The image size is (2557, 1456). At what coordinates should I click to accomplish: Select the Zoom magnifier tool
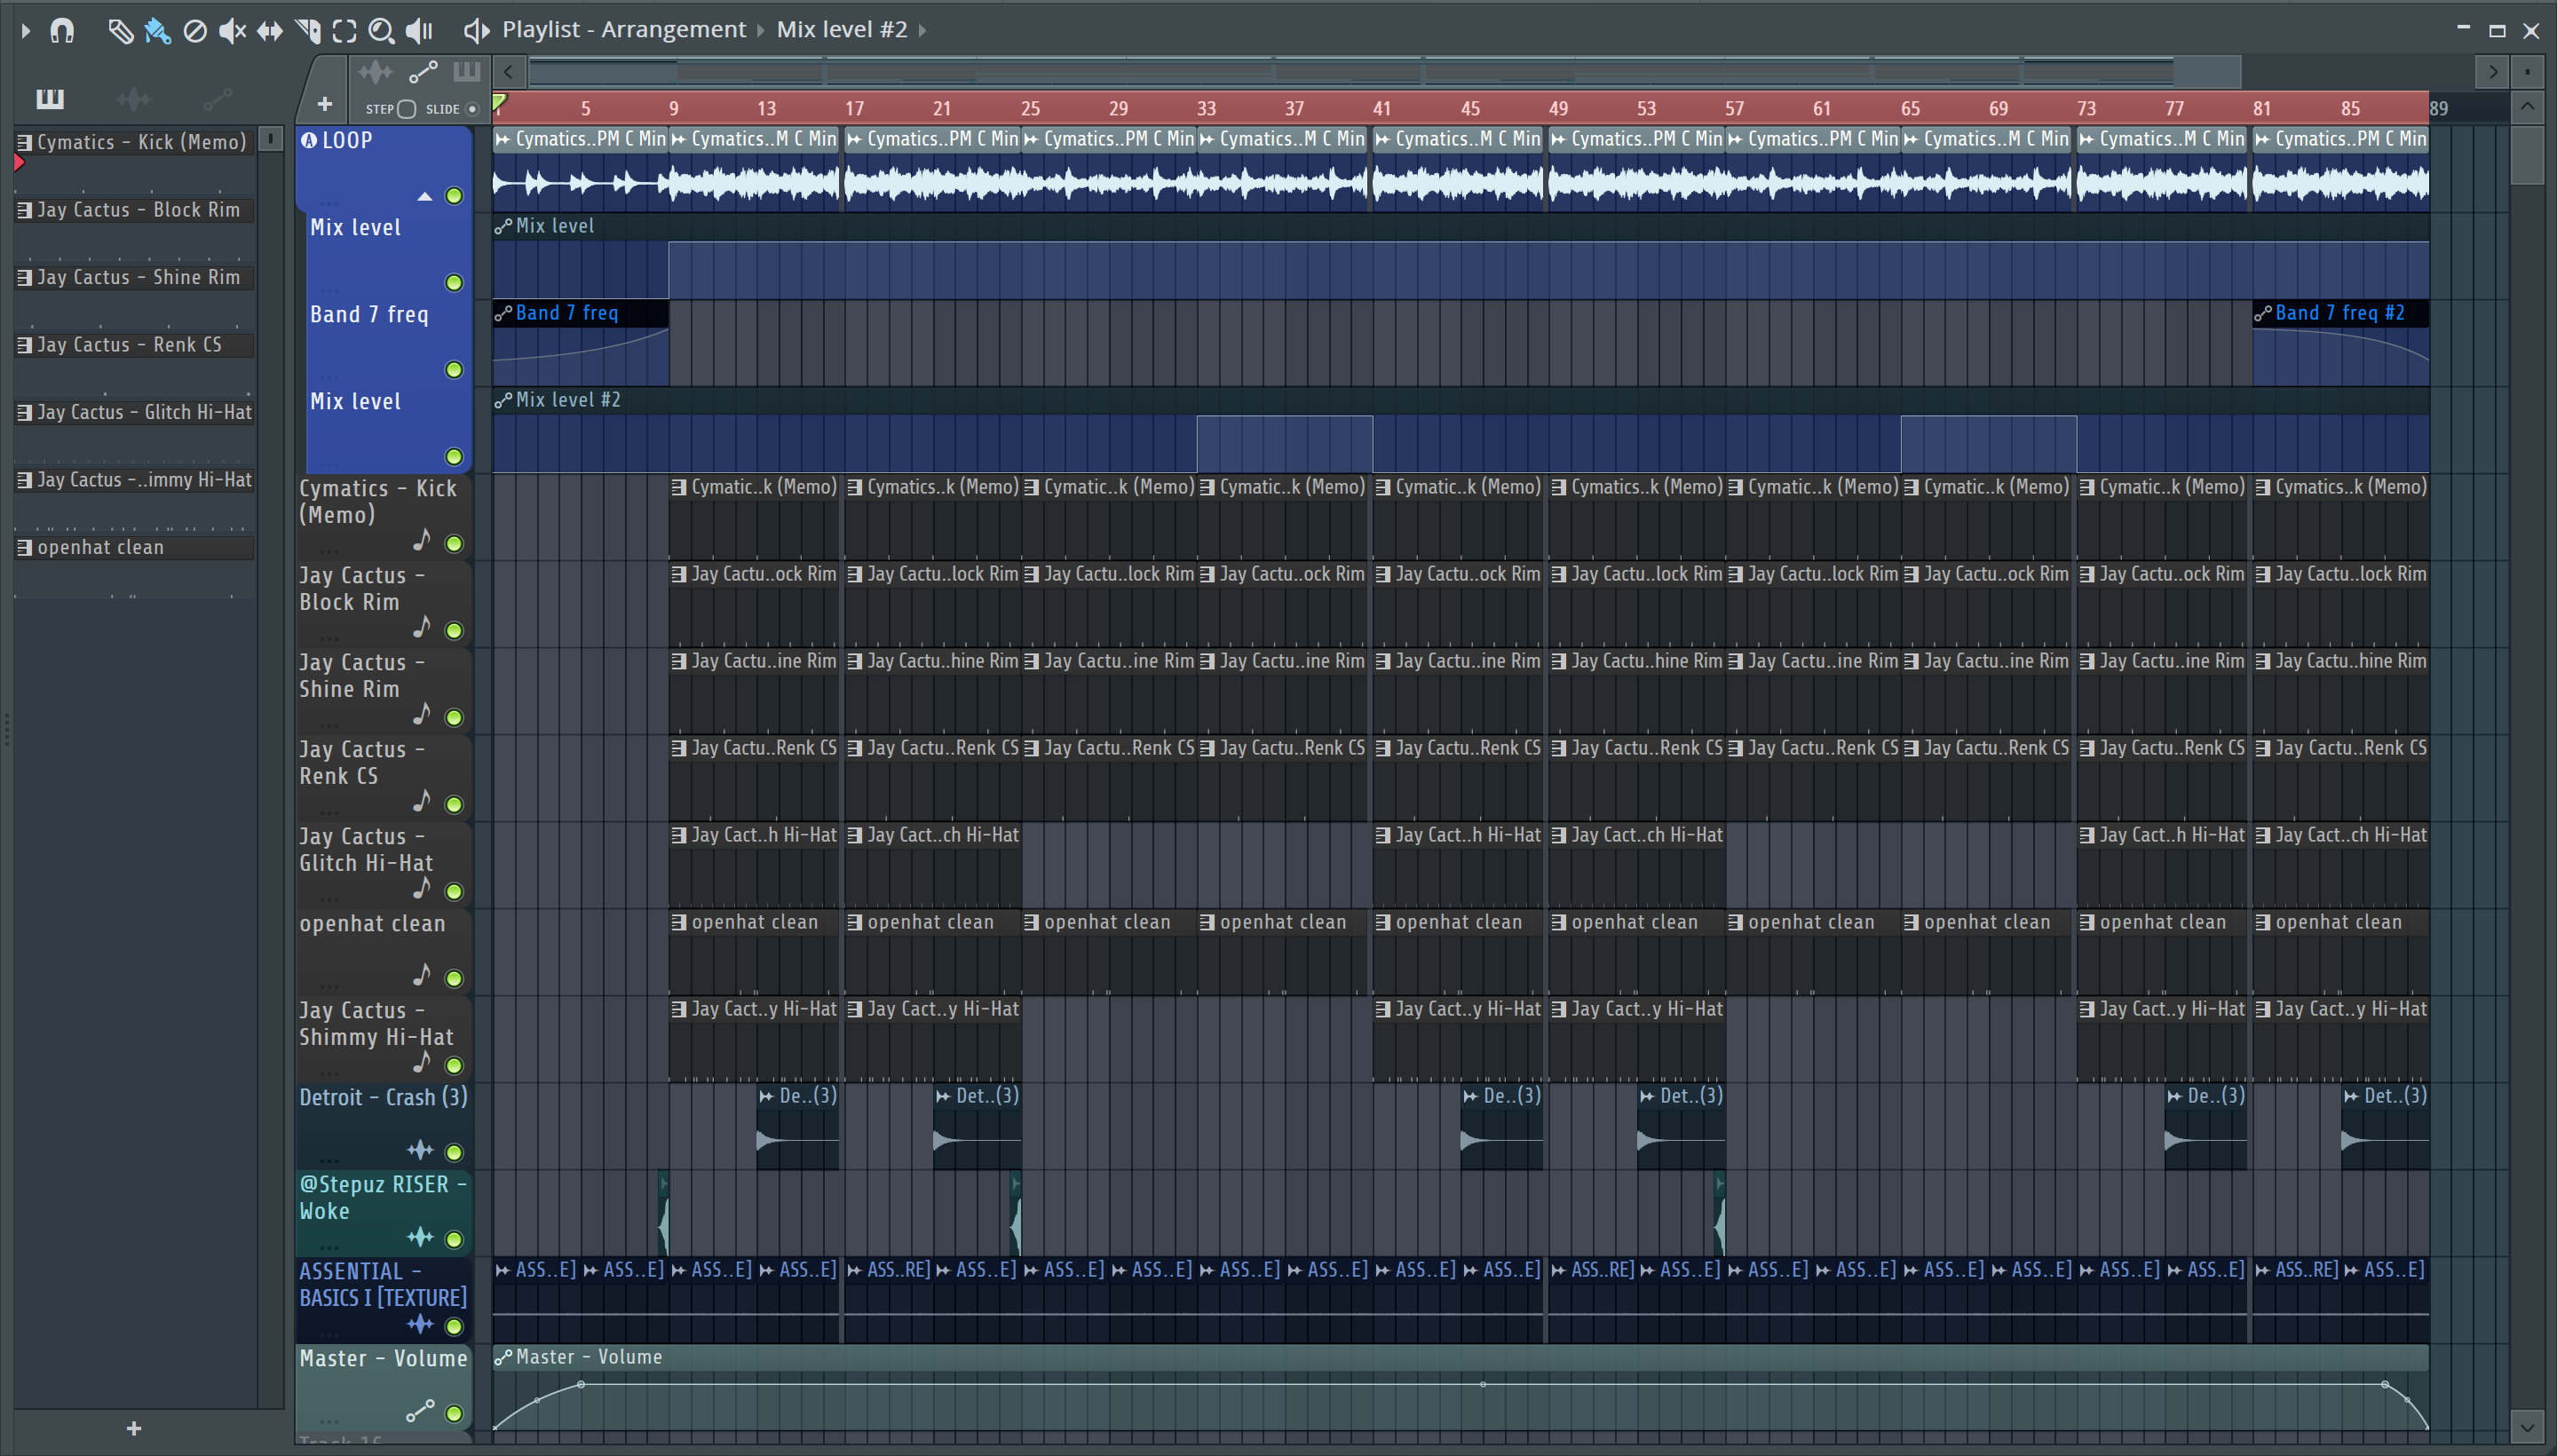coord(381,30)
